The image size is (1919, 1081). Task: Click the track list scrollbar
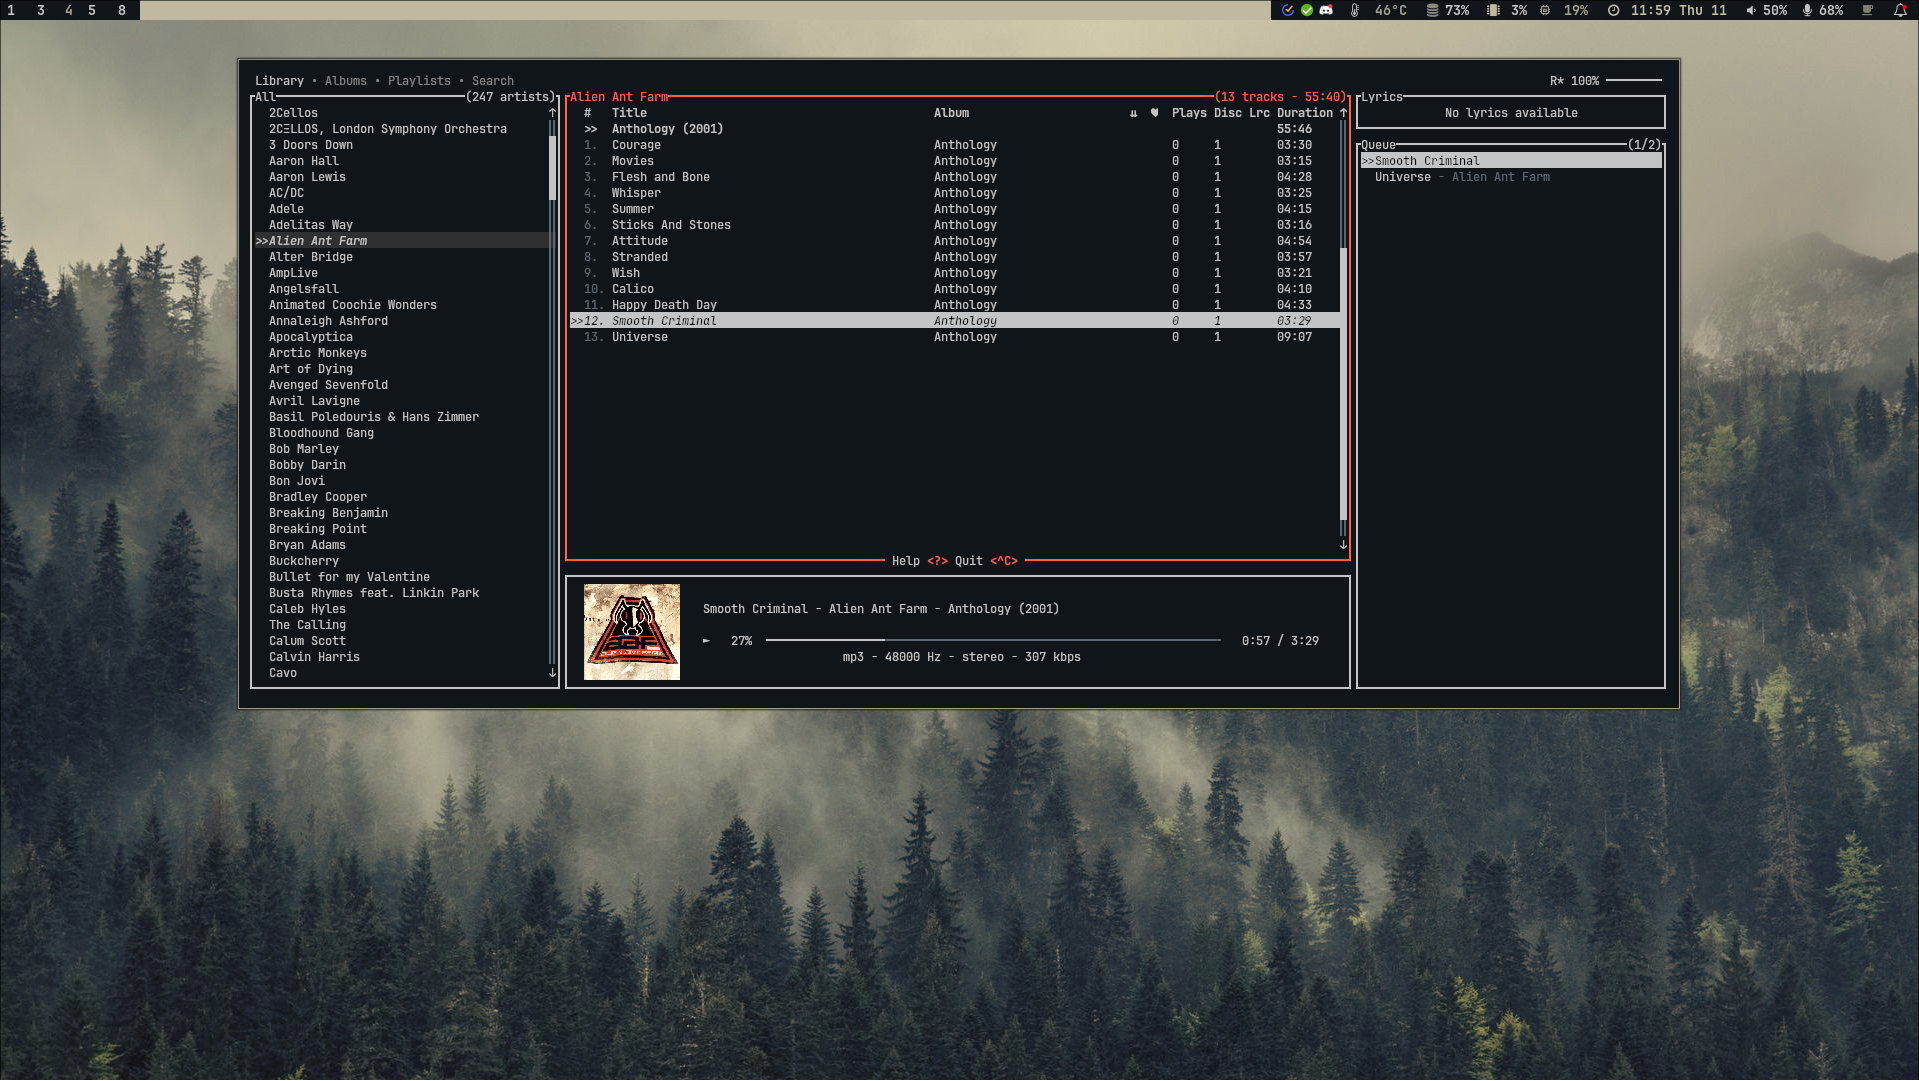1343,329
